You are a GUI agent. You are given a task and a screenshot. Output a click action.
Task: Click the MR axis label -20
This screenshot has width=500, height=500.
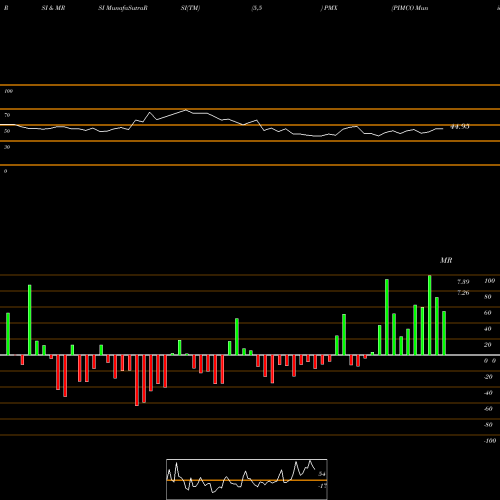[488, 377]
